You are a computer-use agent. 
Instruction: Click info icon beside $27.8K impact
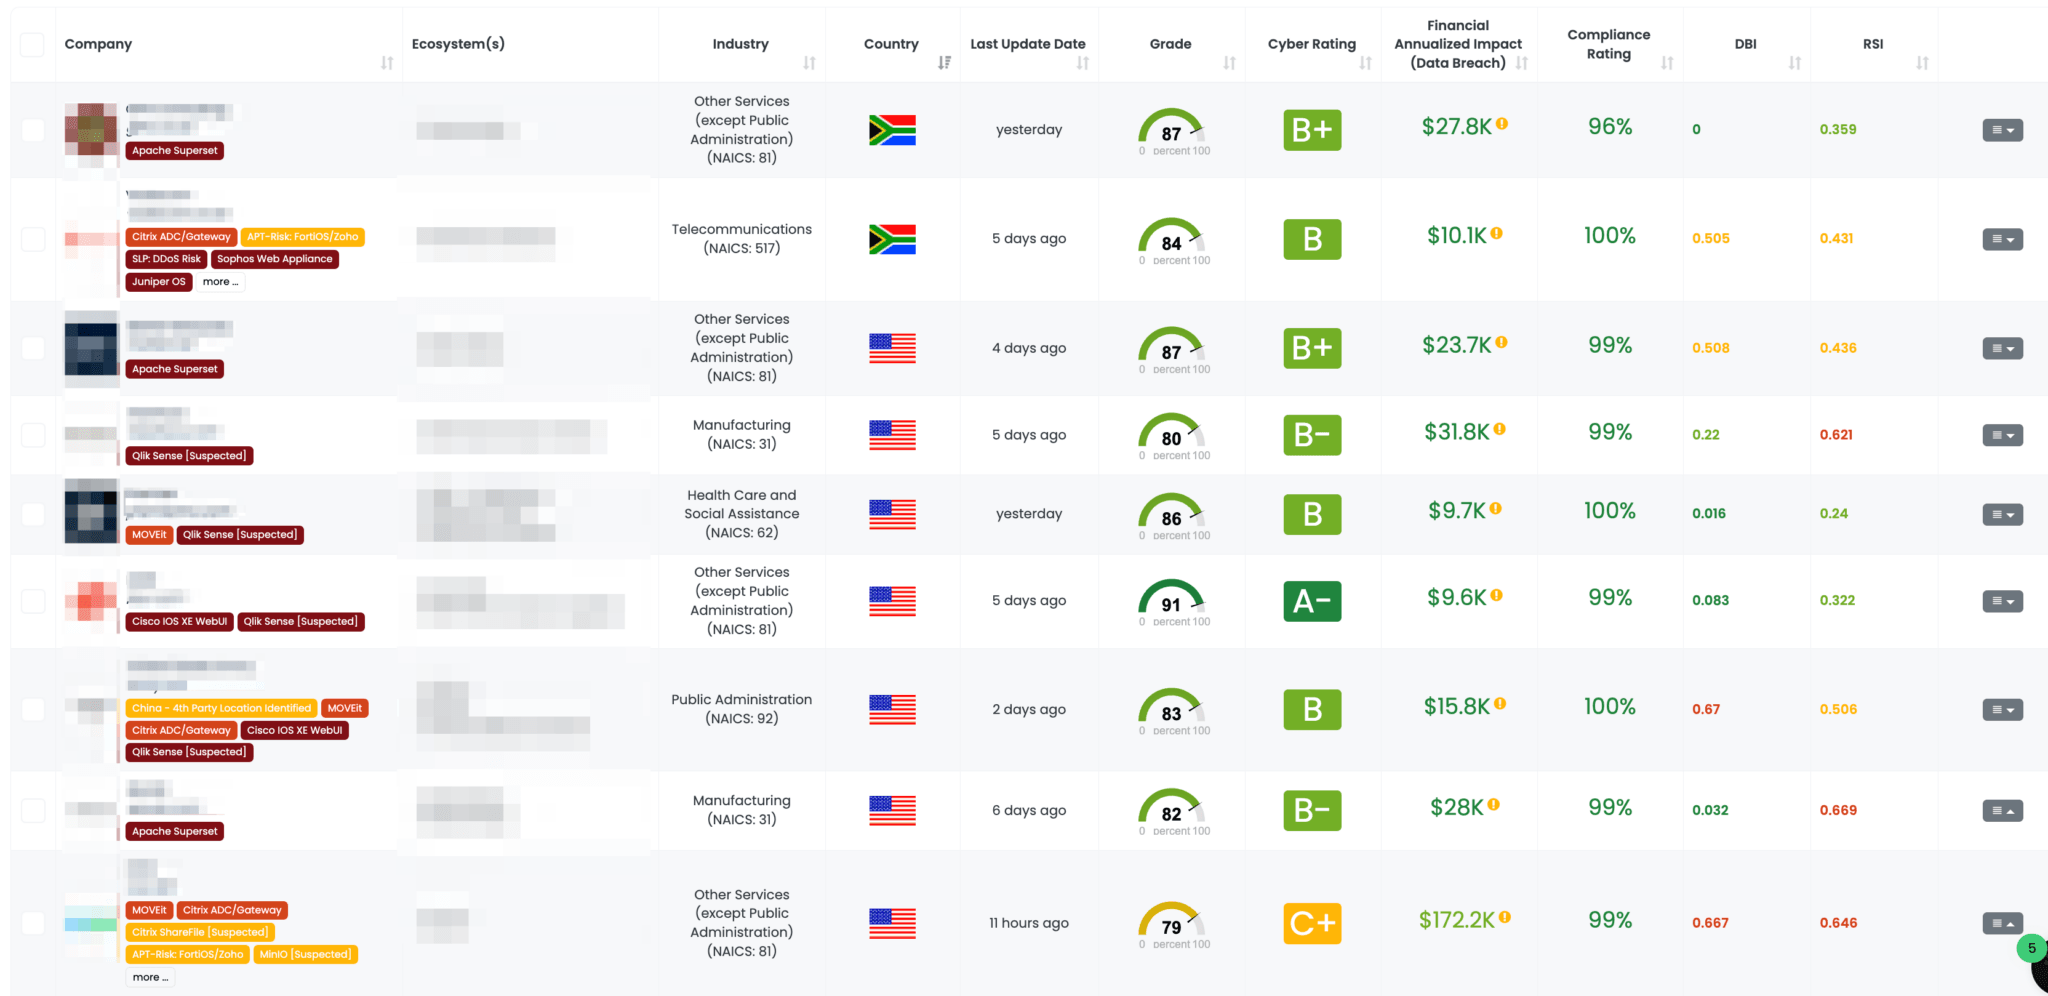1502,124
